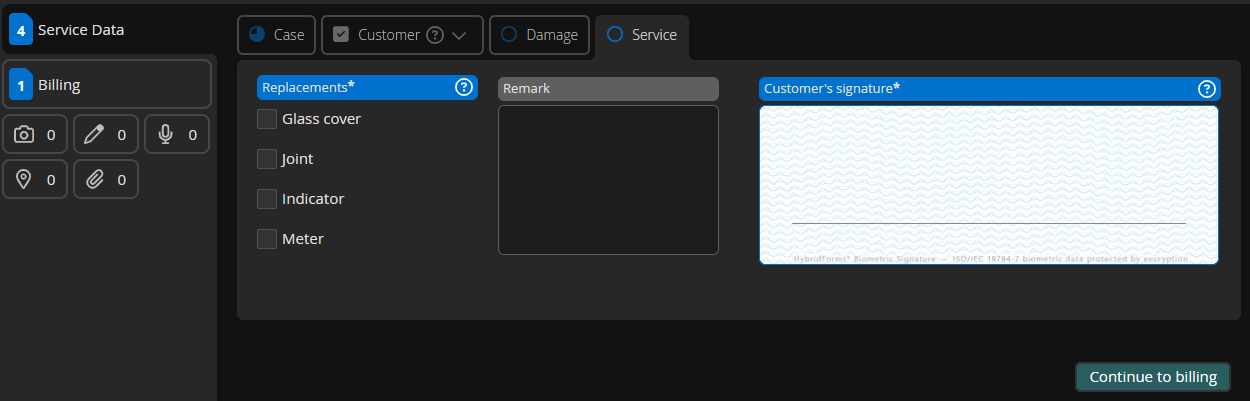Check the Glass cover checkbox
1250x401 pixels.
pos(267,119)
